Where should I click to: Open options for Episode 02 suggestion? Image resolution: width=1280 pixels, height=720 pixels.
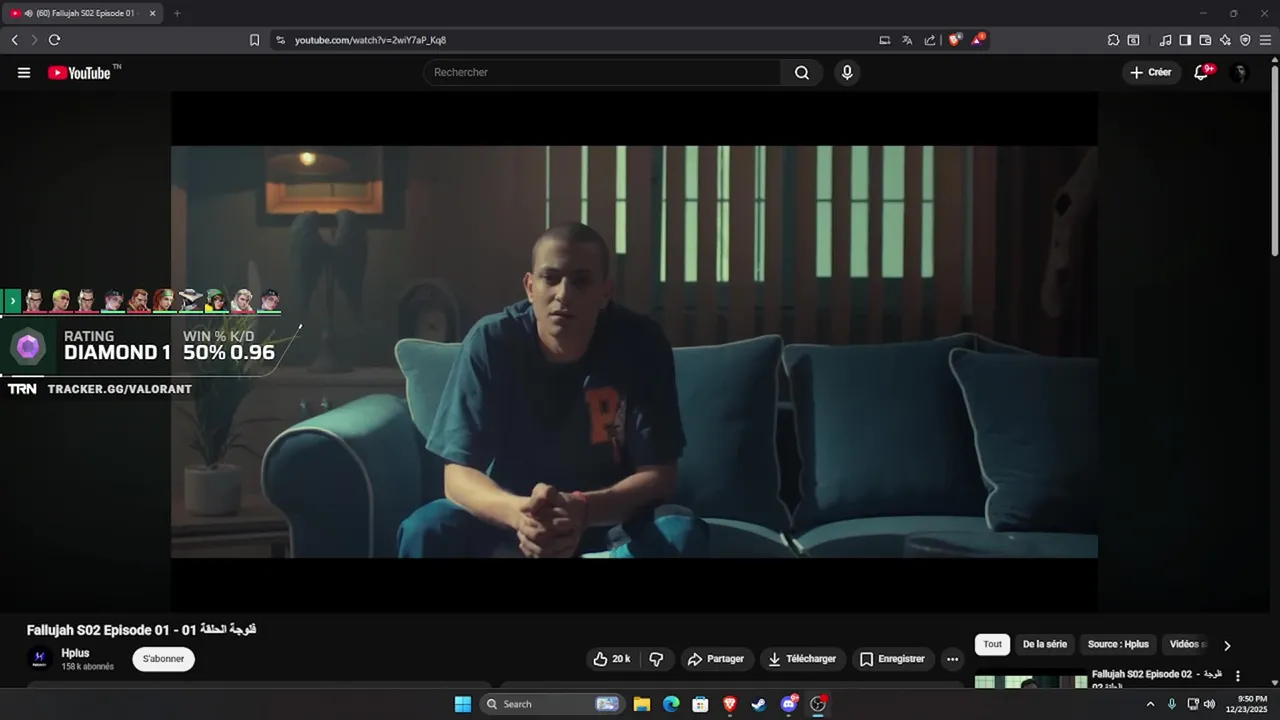pos(1238,676)
